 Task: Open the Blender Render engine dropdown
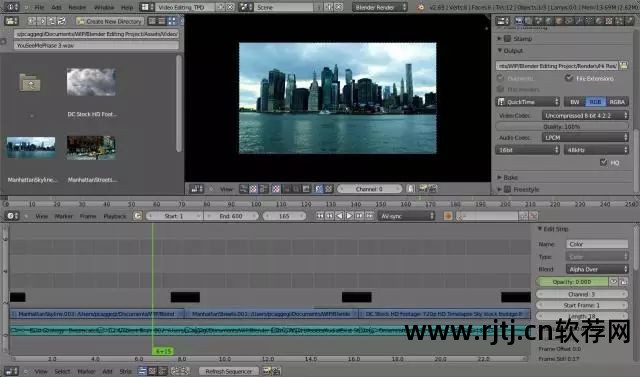point(380,7)
